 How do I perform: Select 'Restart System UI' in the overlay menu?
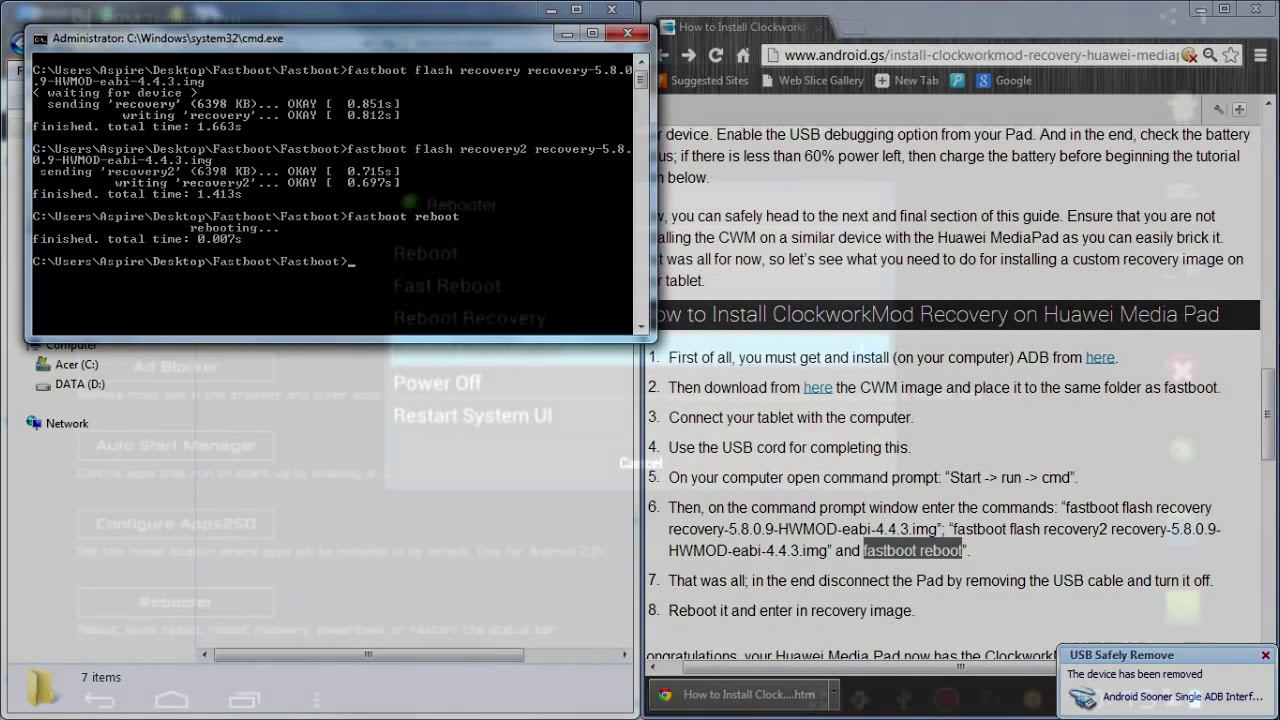coord(472,416)
